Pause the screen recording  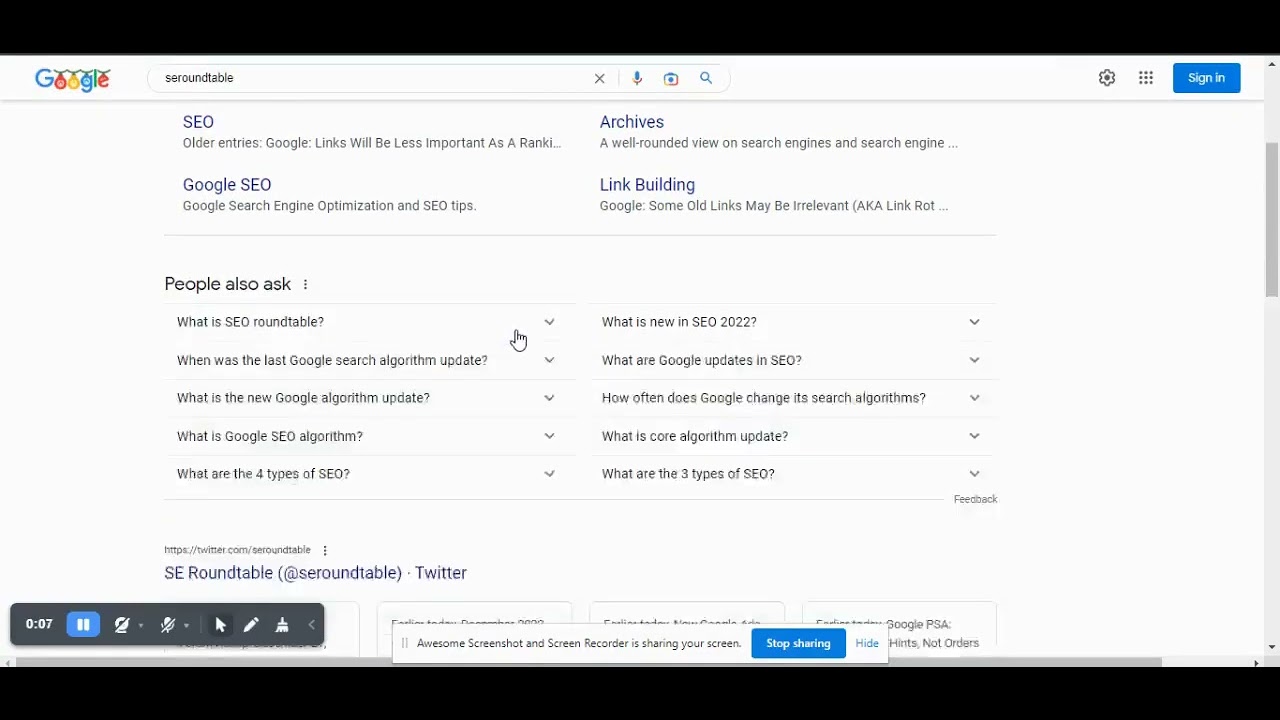click(x=83, y=625)
